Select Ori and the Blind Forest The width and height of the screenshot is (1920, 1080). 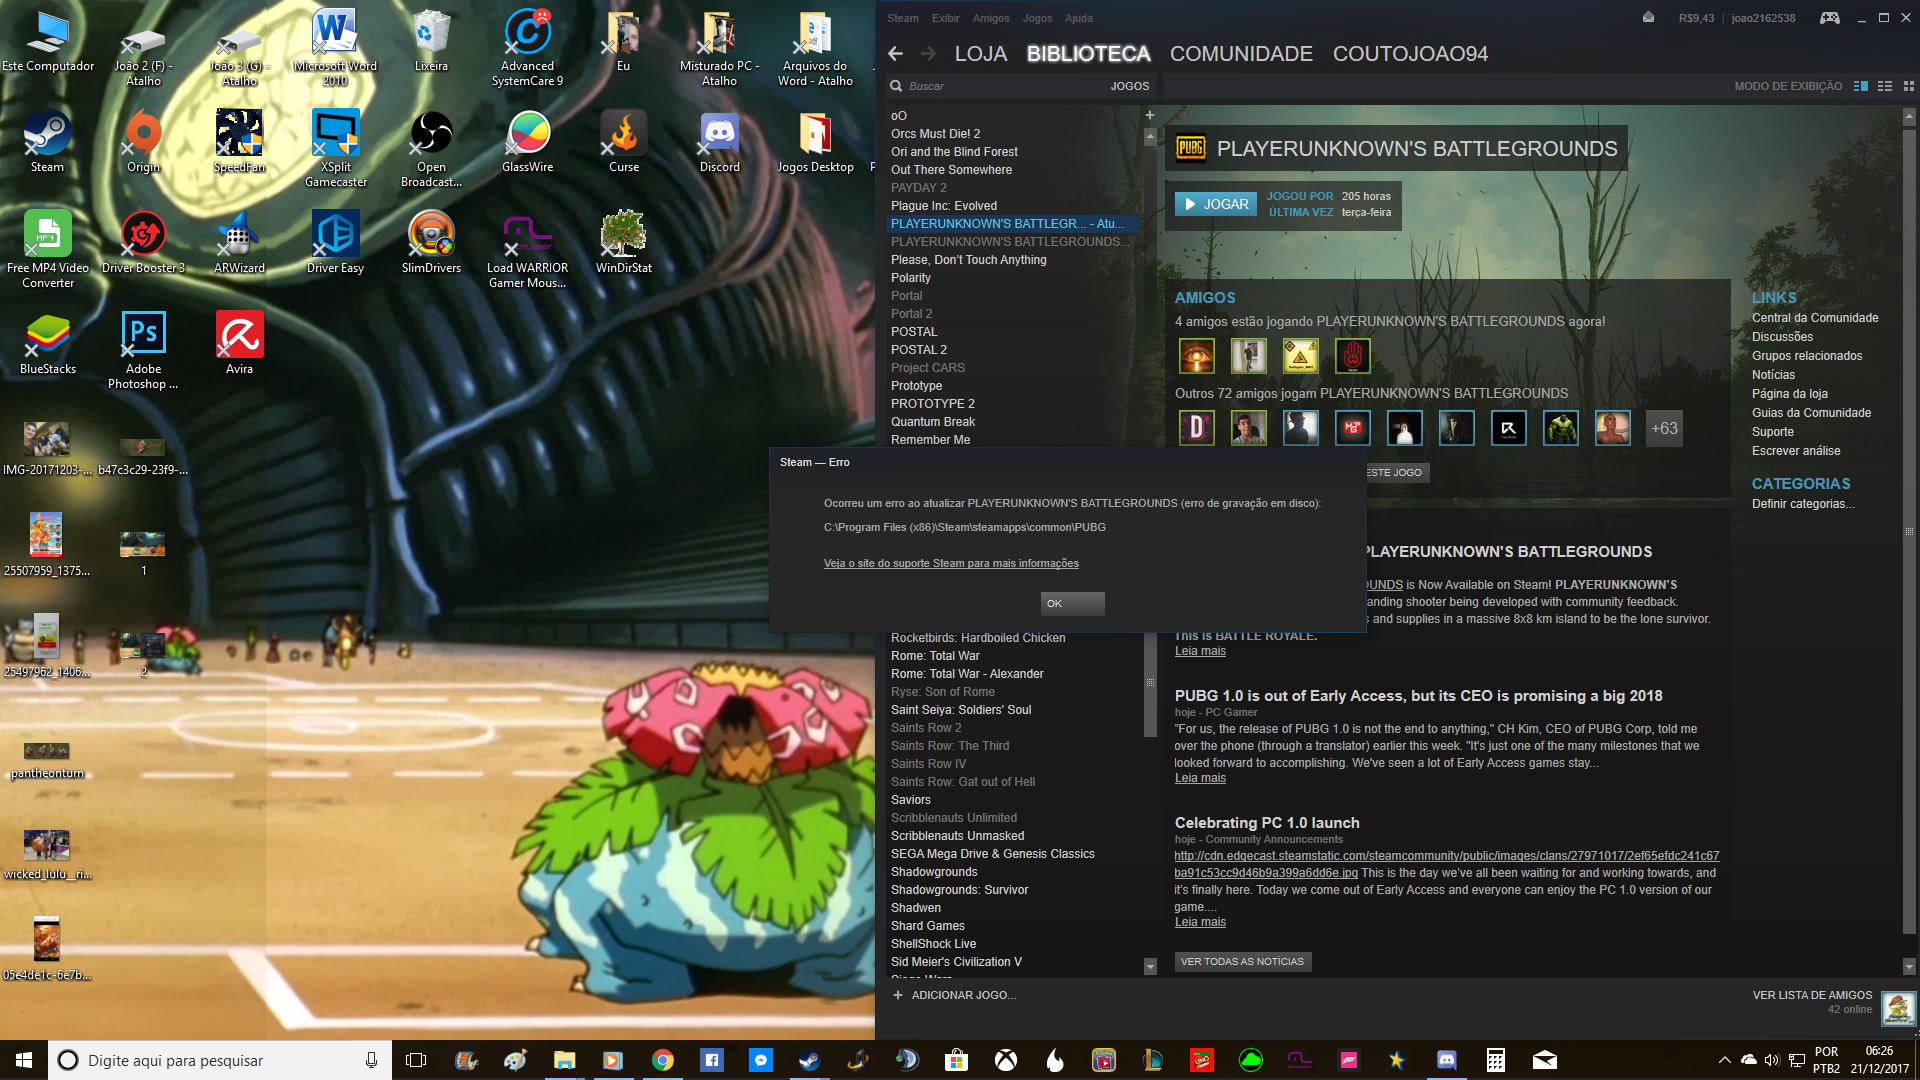[954, 152]
